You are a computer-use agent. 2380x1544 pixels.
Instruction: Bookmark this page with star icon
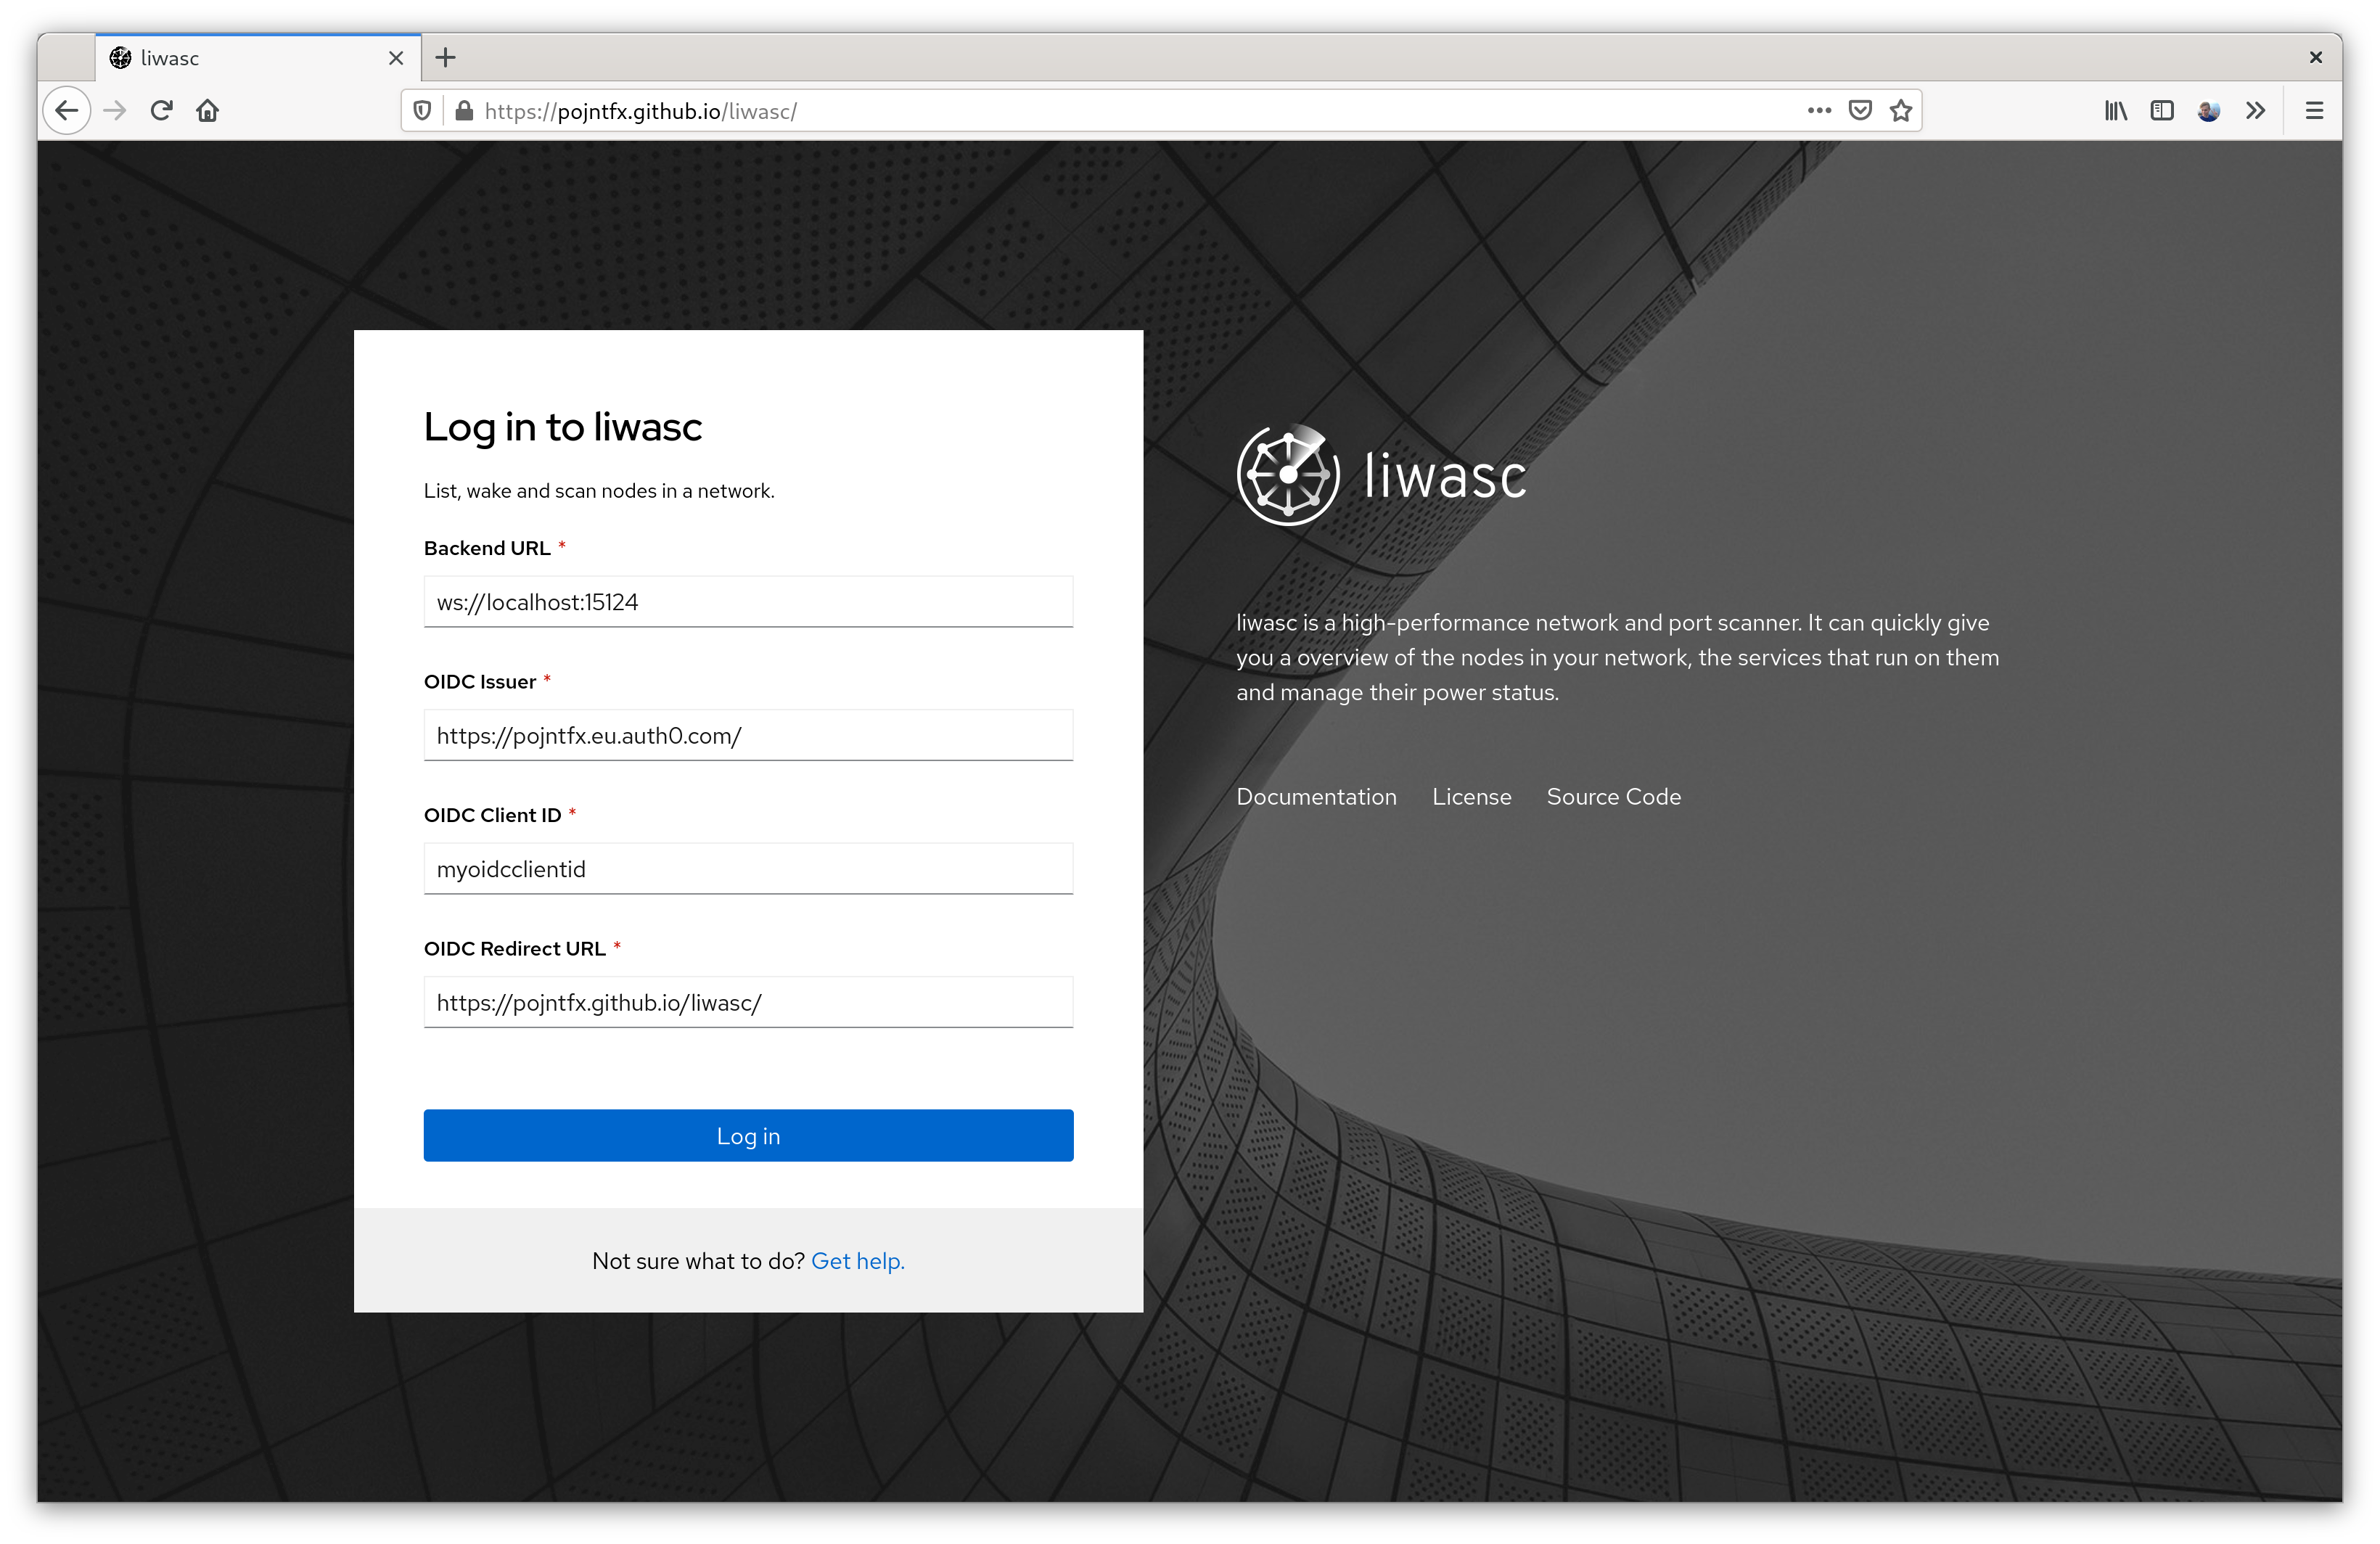point(1900,111)
